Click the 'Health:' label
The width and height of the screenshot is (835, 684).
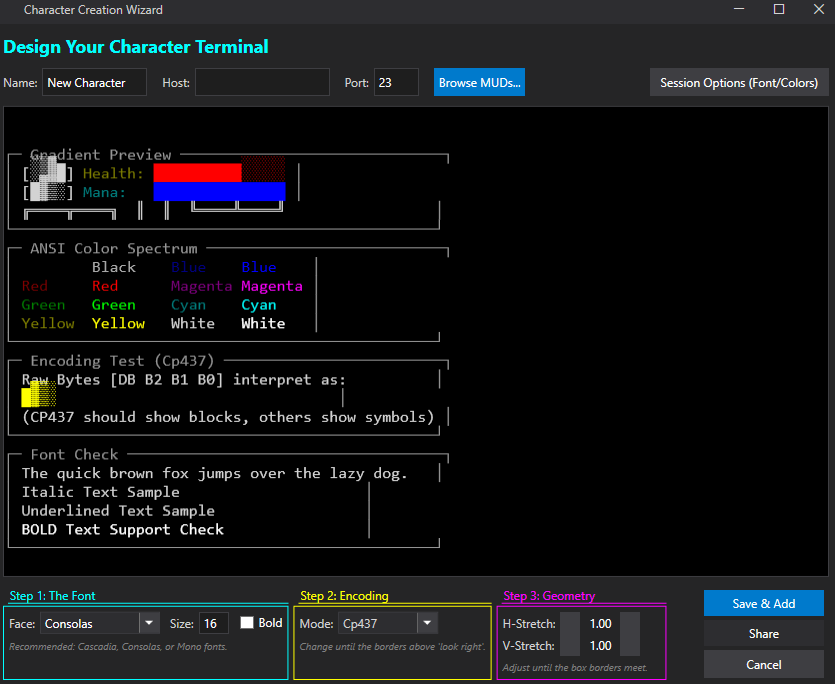point(113,173)
